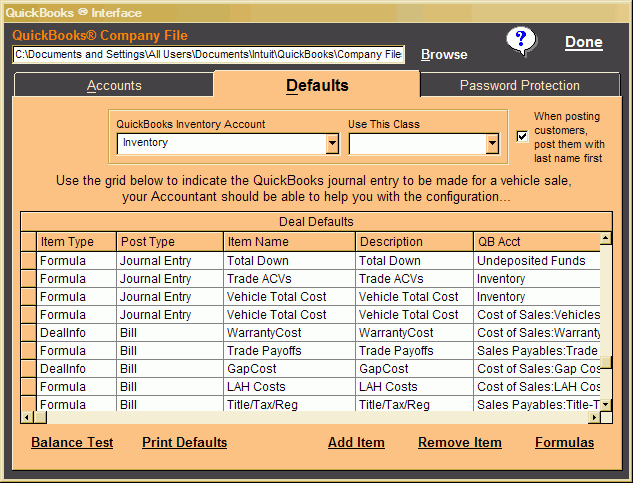
Task: Select row header for Trade Payoffs row
Action: coord(29,351)
